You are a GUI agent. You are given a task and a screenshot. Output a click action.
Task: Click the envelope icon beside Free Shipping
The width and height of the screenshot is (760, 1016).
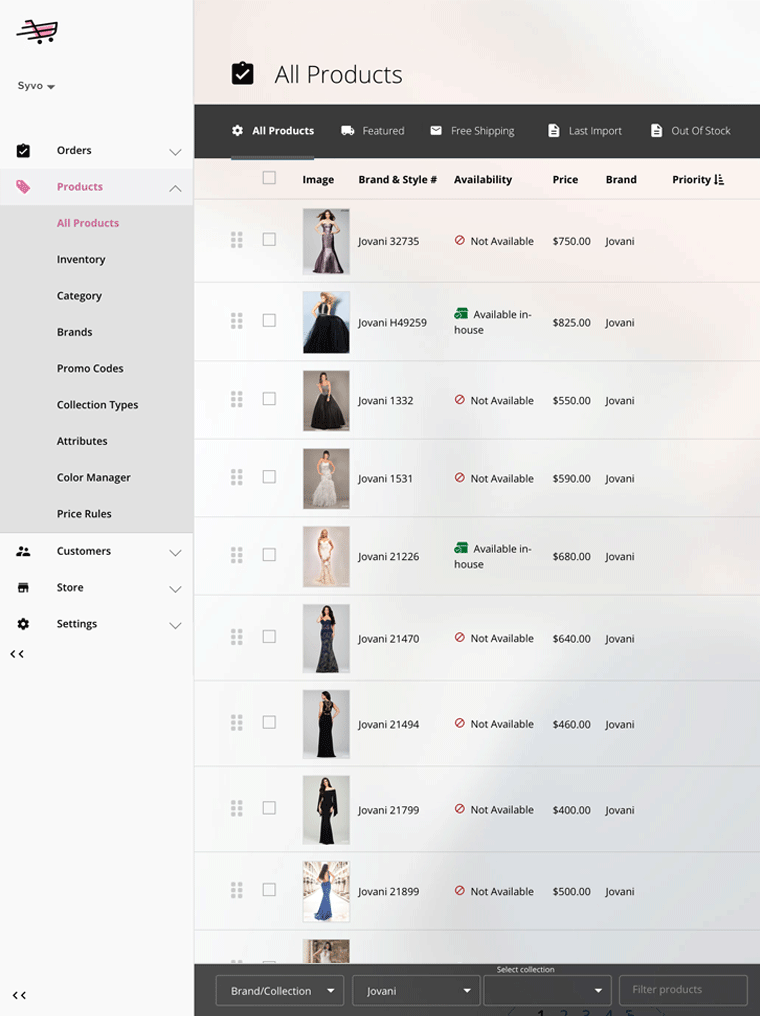click(436, 130)
